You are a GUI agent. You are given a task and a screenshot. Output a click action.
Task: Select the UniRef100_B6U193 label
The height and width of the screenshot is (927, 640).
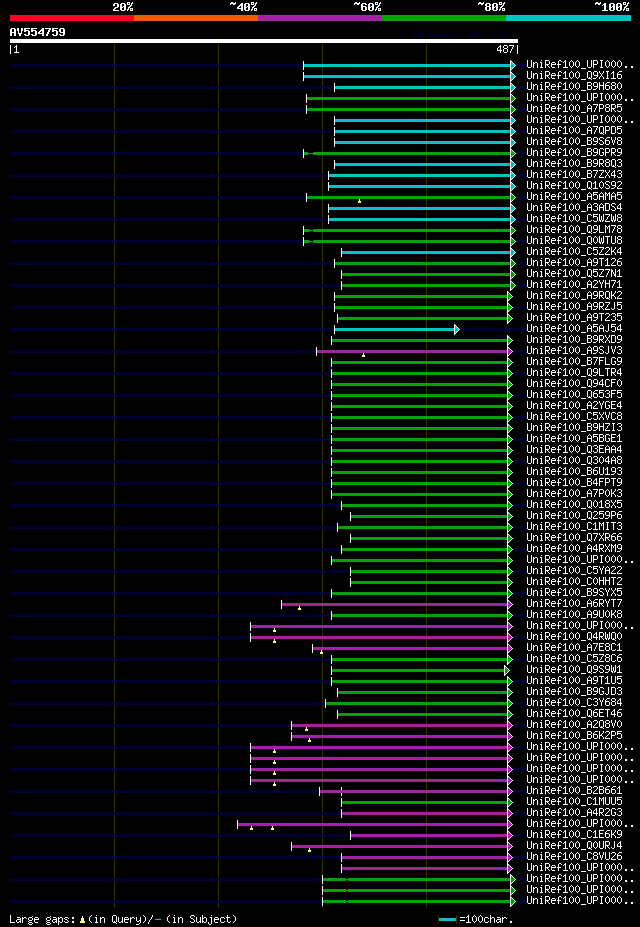click(574, 471)
